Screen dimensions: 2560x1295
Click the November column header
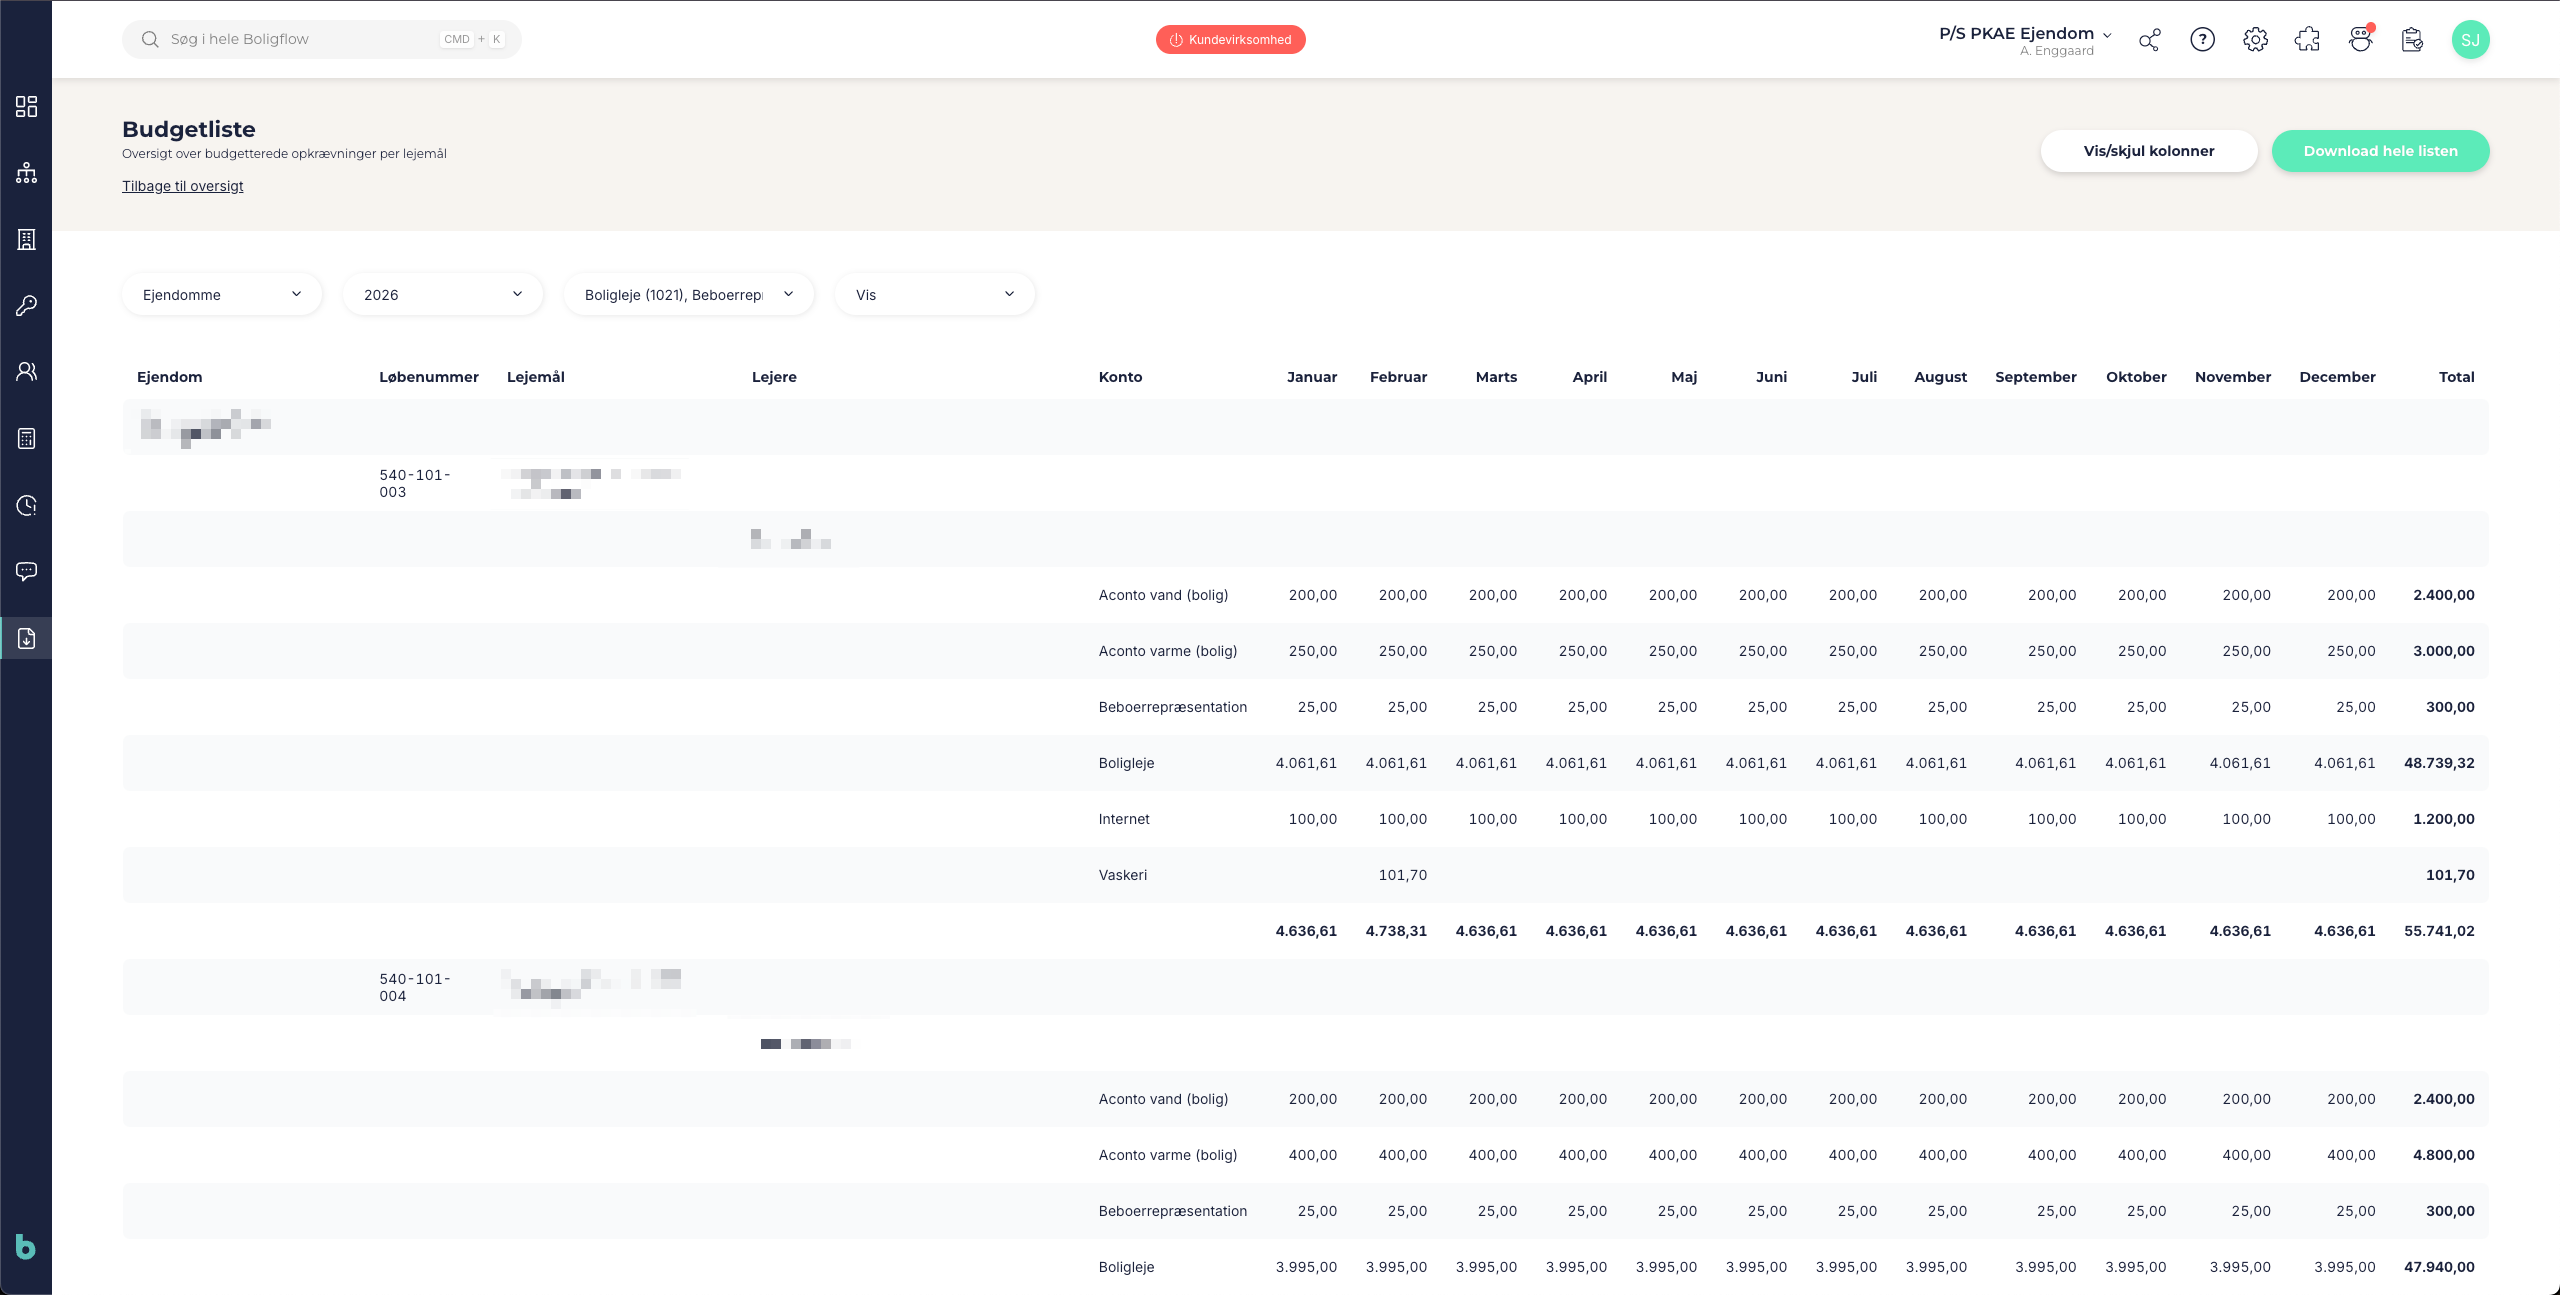(x=2233, y=377)
